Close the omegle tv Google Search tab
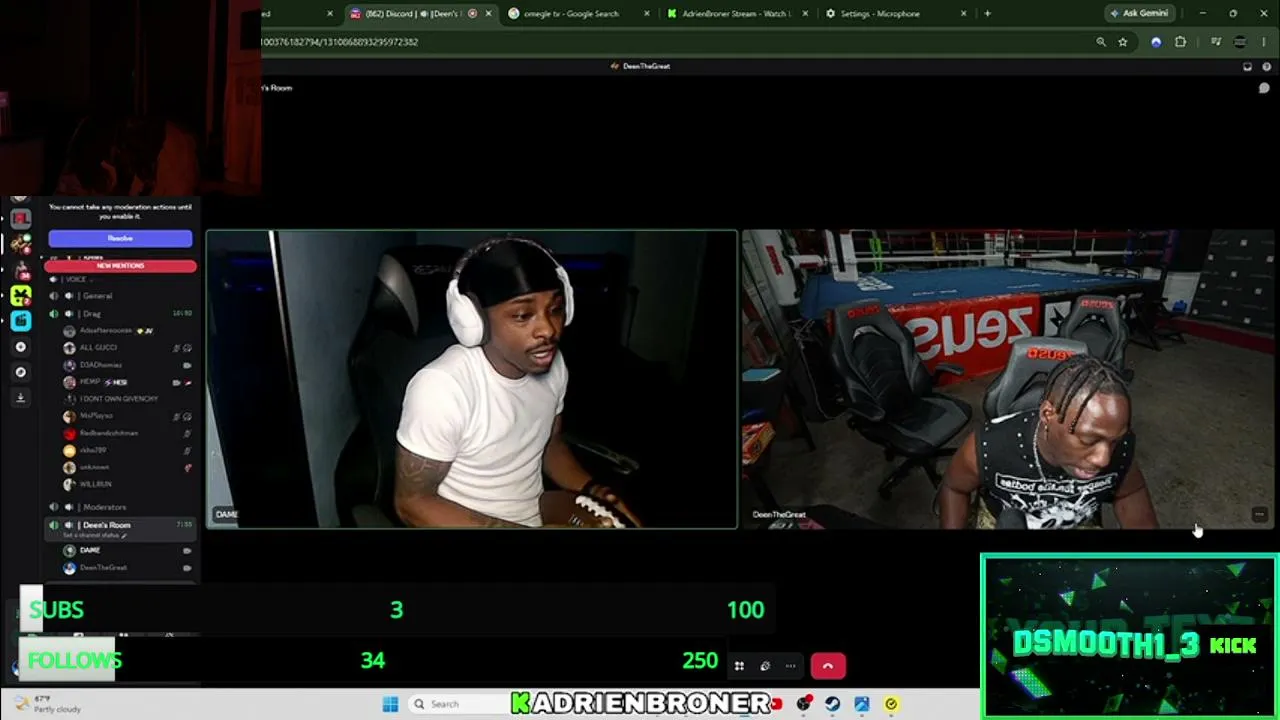 [x=647, y=14]
